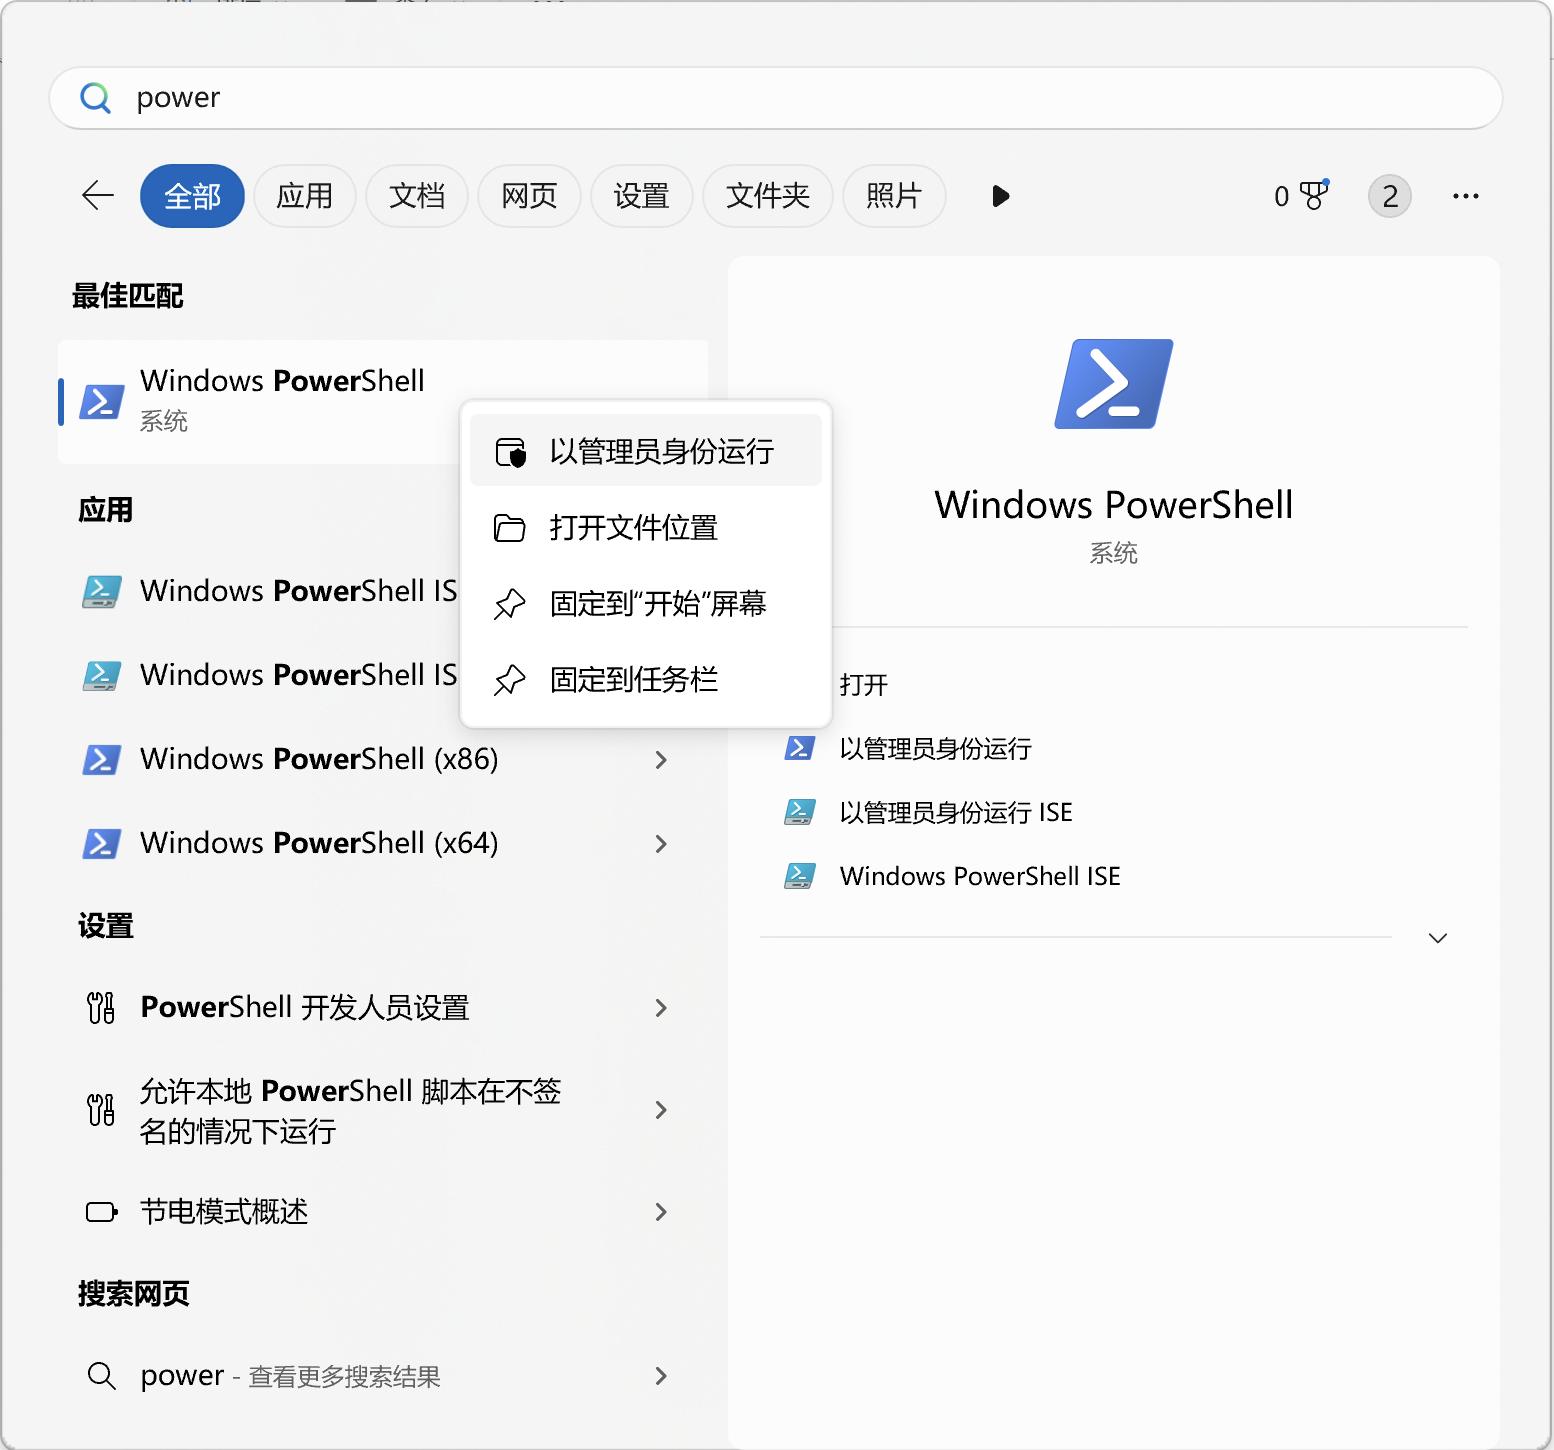This screenshot has height=1450, width=1554.
Task: Click the tools icon beside 允许本地 PowerShell 脚本
Action: pos(101,1110)
